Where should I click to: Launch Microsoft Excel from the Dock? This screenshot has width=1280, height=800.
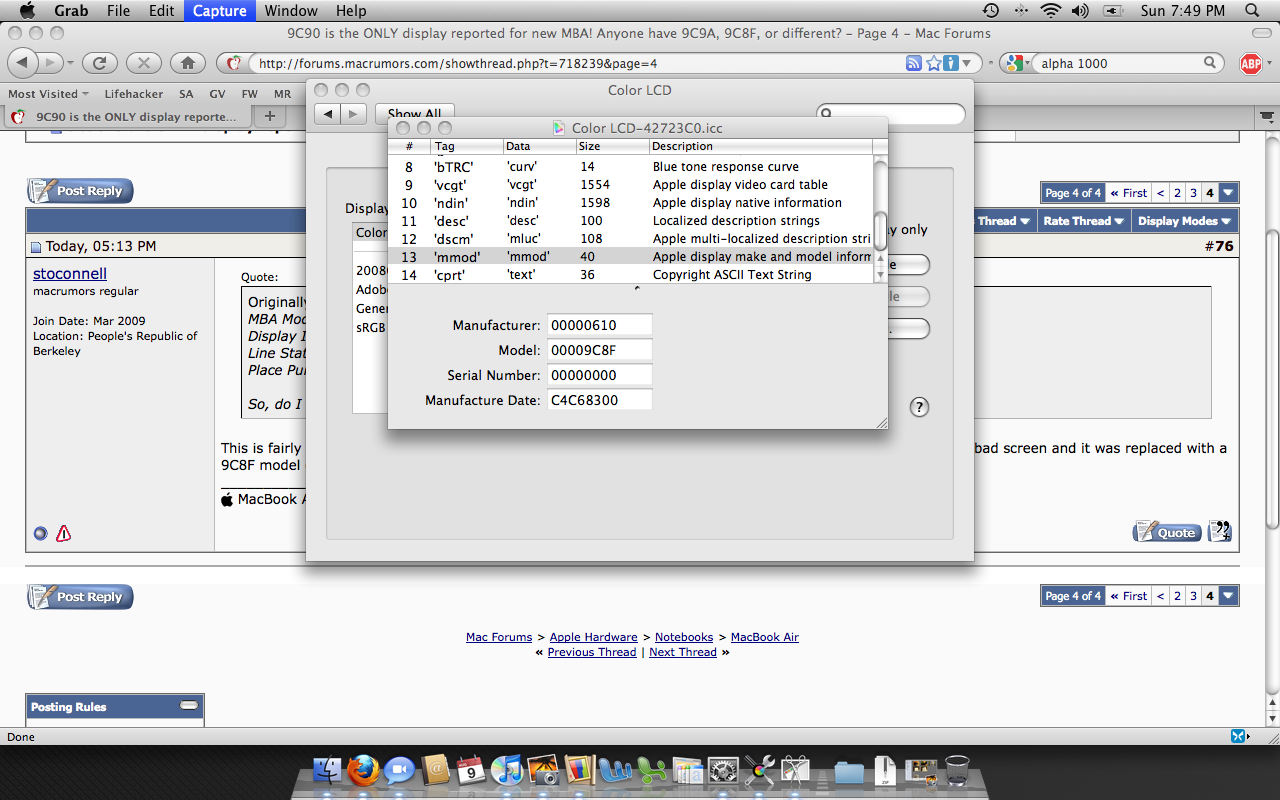click(x=651, y=770)
